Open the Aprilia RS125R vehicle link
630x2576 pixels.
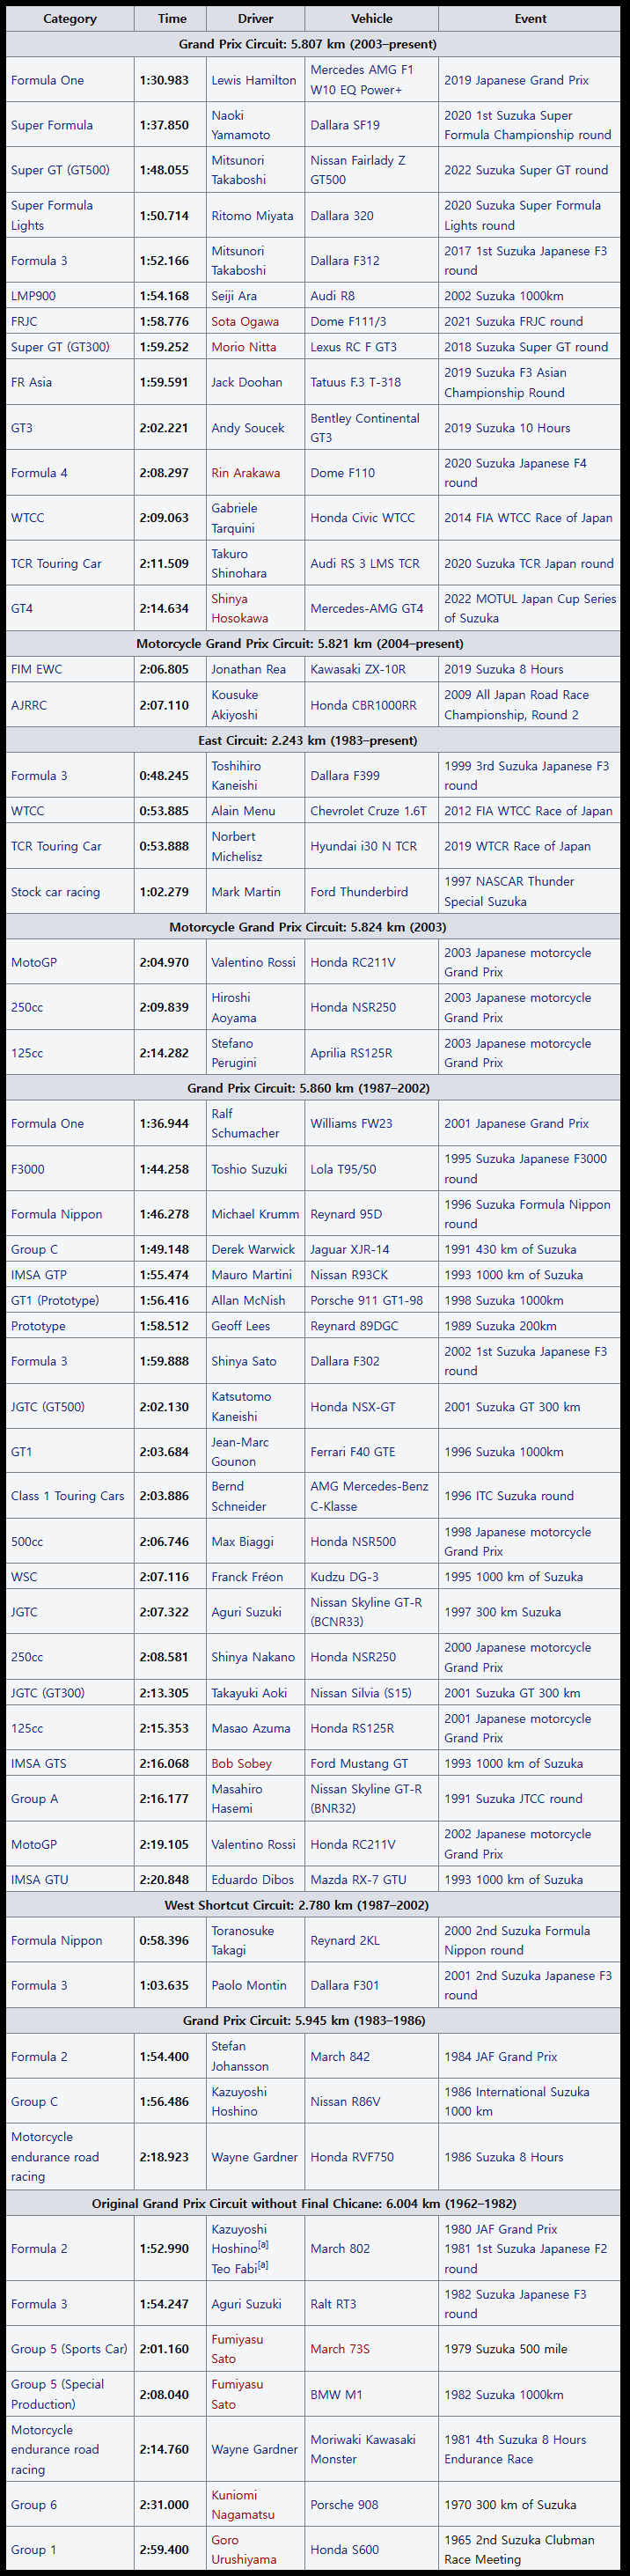click(x=351, y=1053)
